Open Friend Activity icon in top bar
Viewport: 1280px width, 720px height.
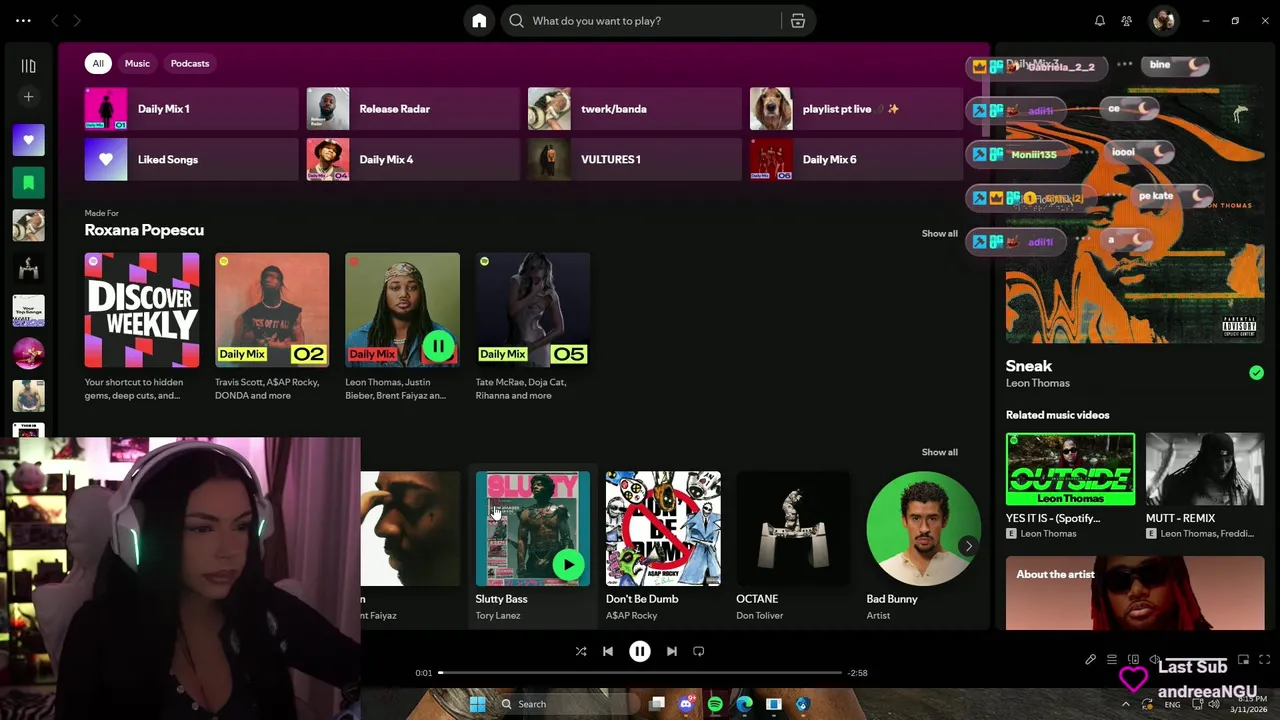1127,21
